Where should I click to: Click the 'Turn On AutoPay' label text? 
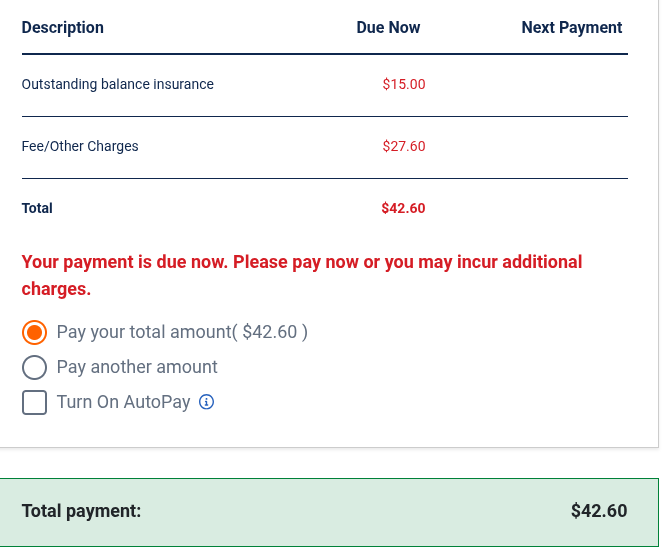123,402
